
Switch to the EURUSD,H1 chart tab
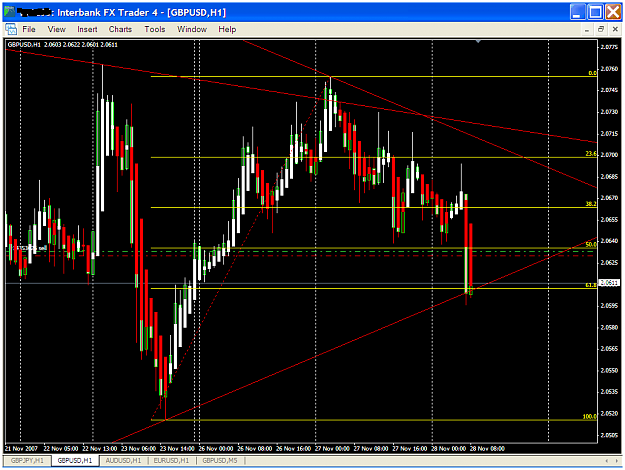click(171, 460)
